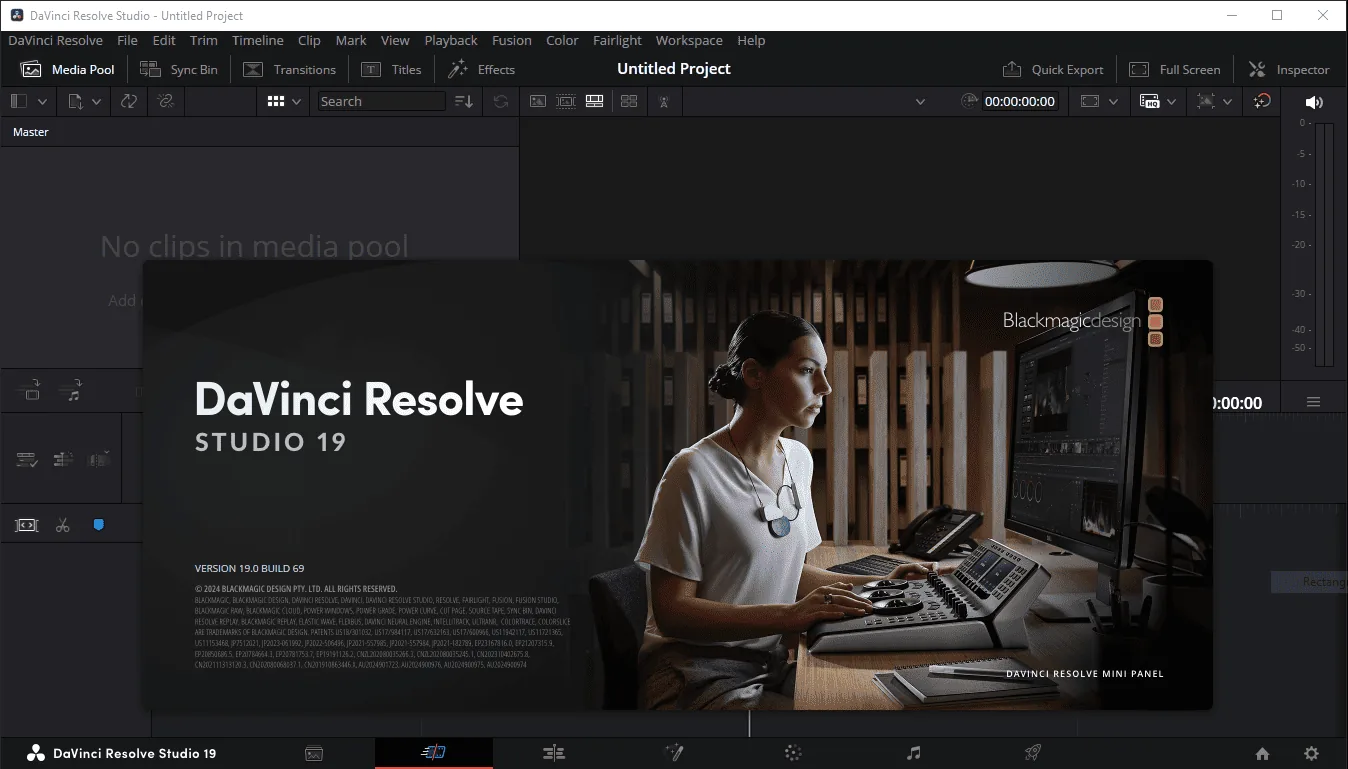Image resolution: width=1348 pixels, height=769 pixels.
Task: Go to the Fusion page wand icon
Action: pos(674,753)
